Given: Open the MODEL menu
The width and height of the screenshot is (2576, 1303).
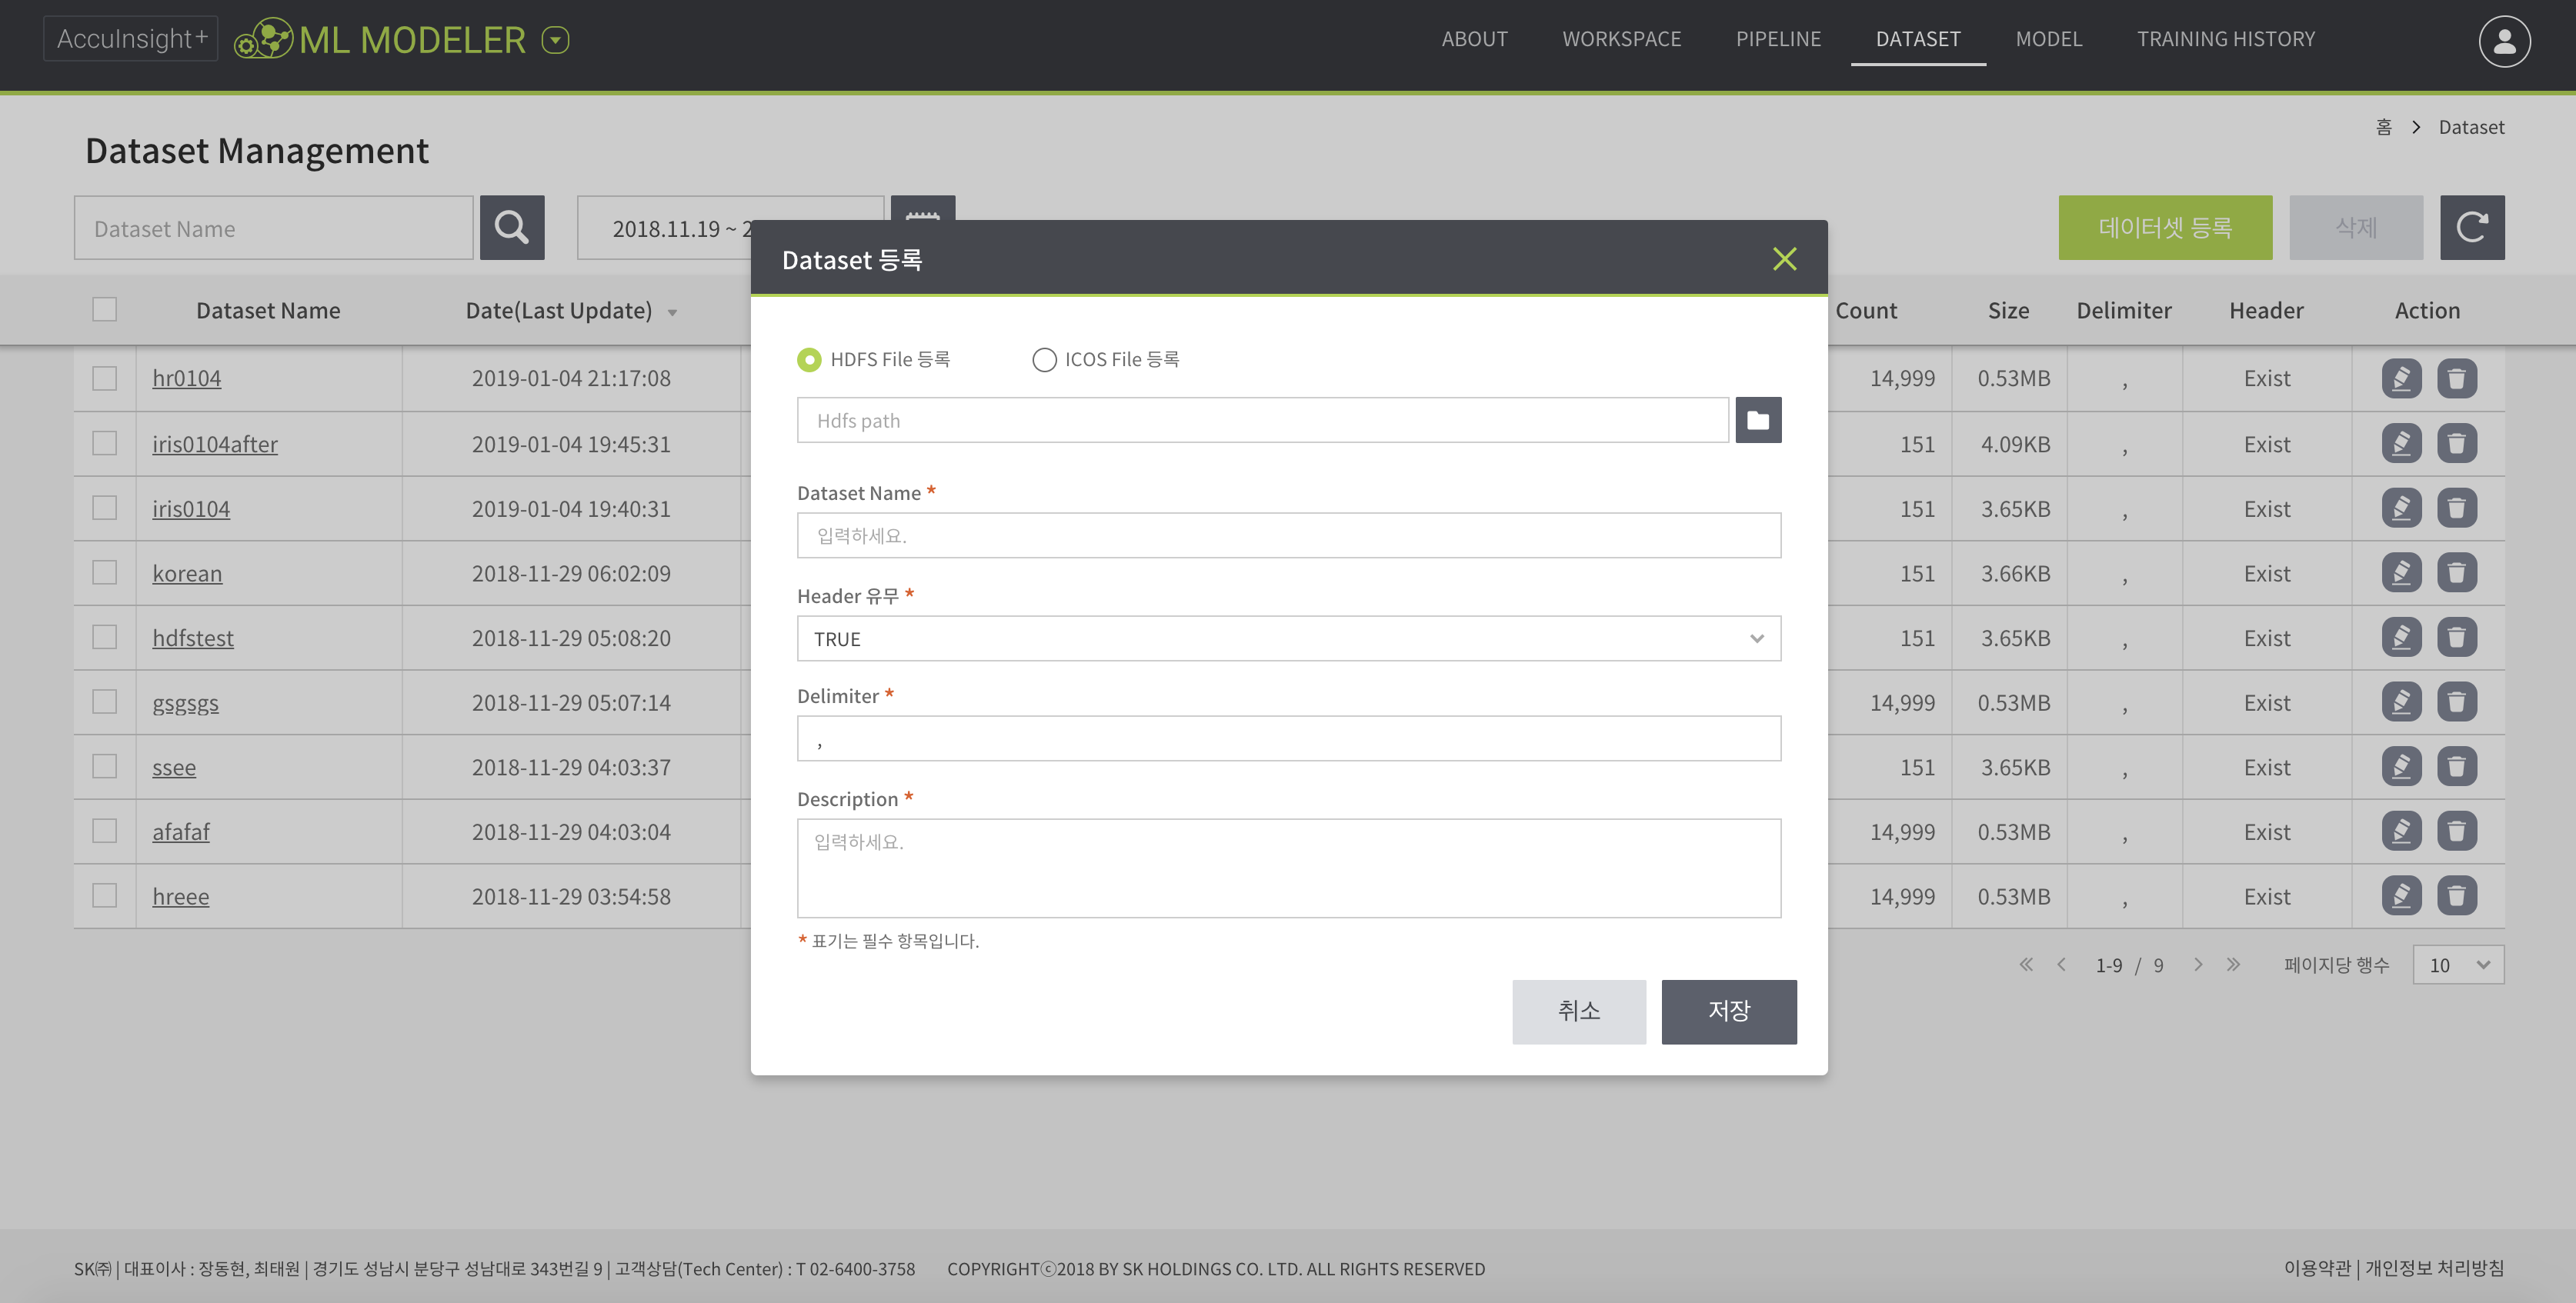Looking at the screenshot, I should coord(2048,39).
